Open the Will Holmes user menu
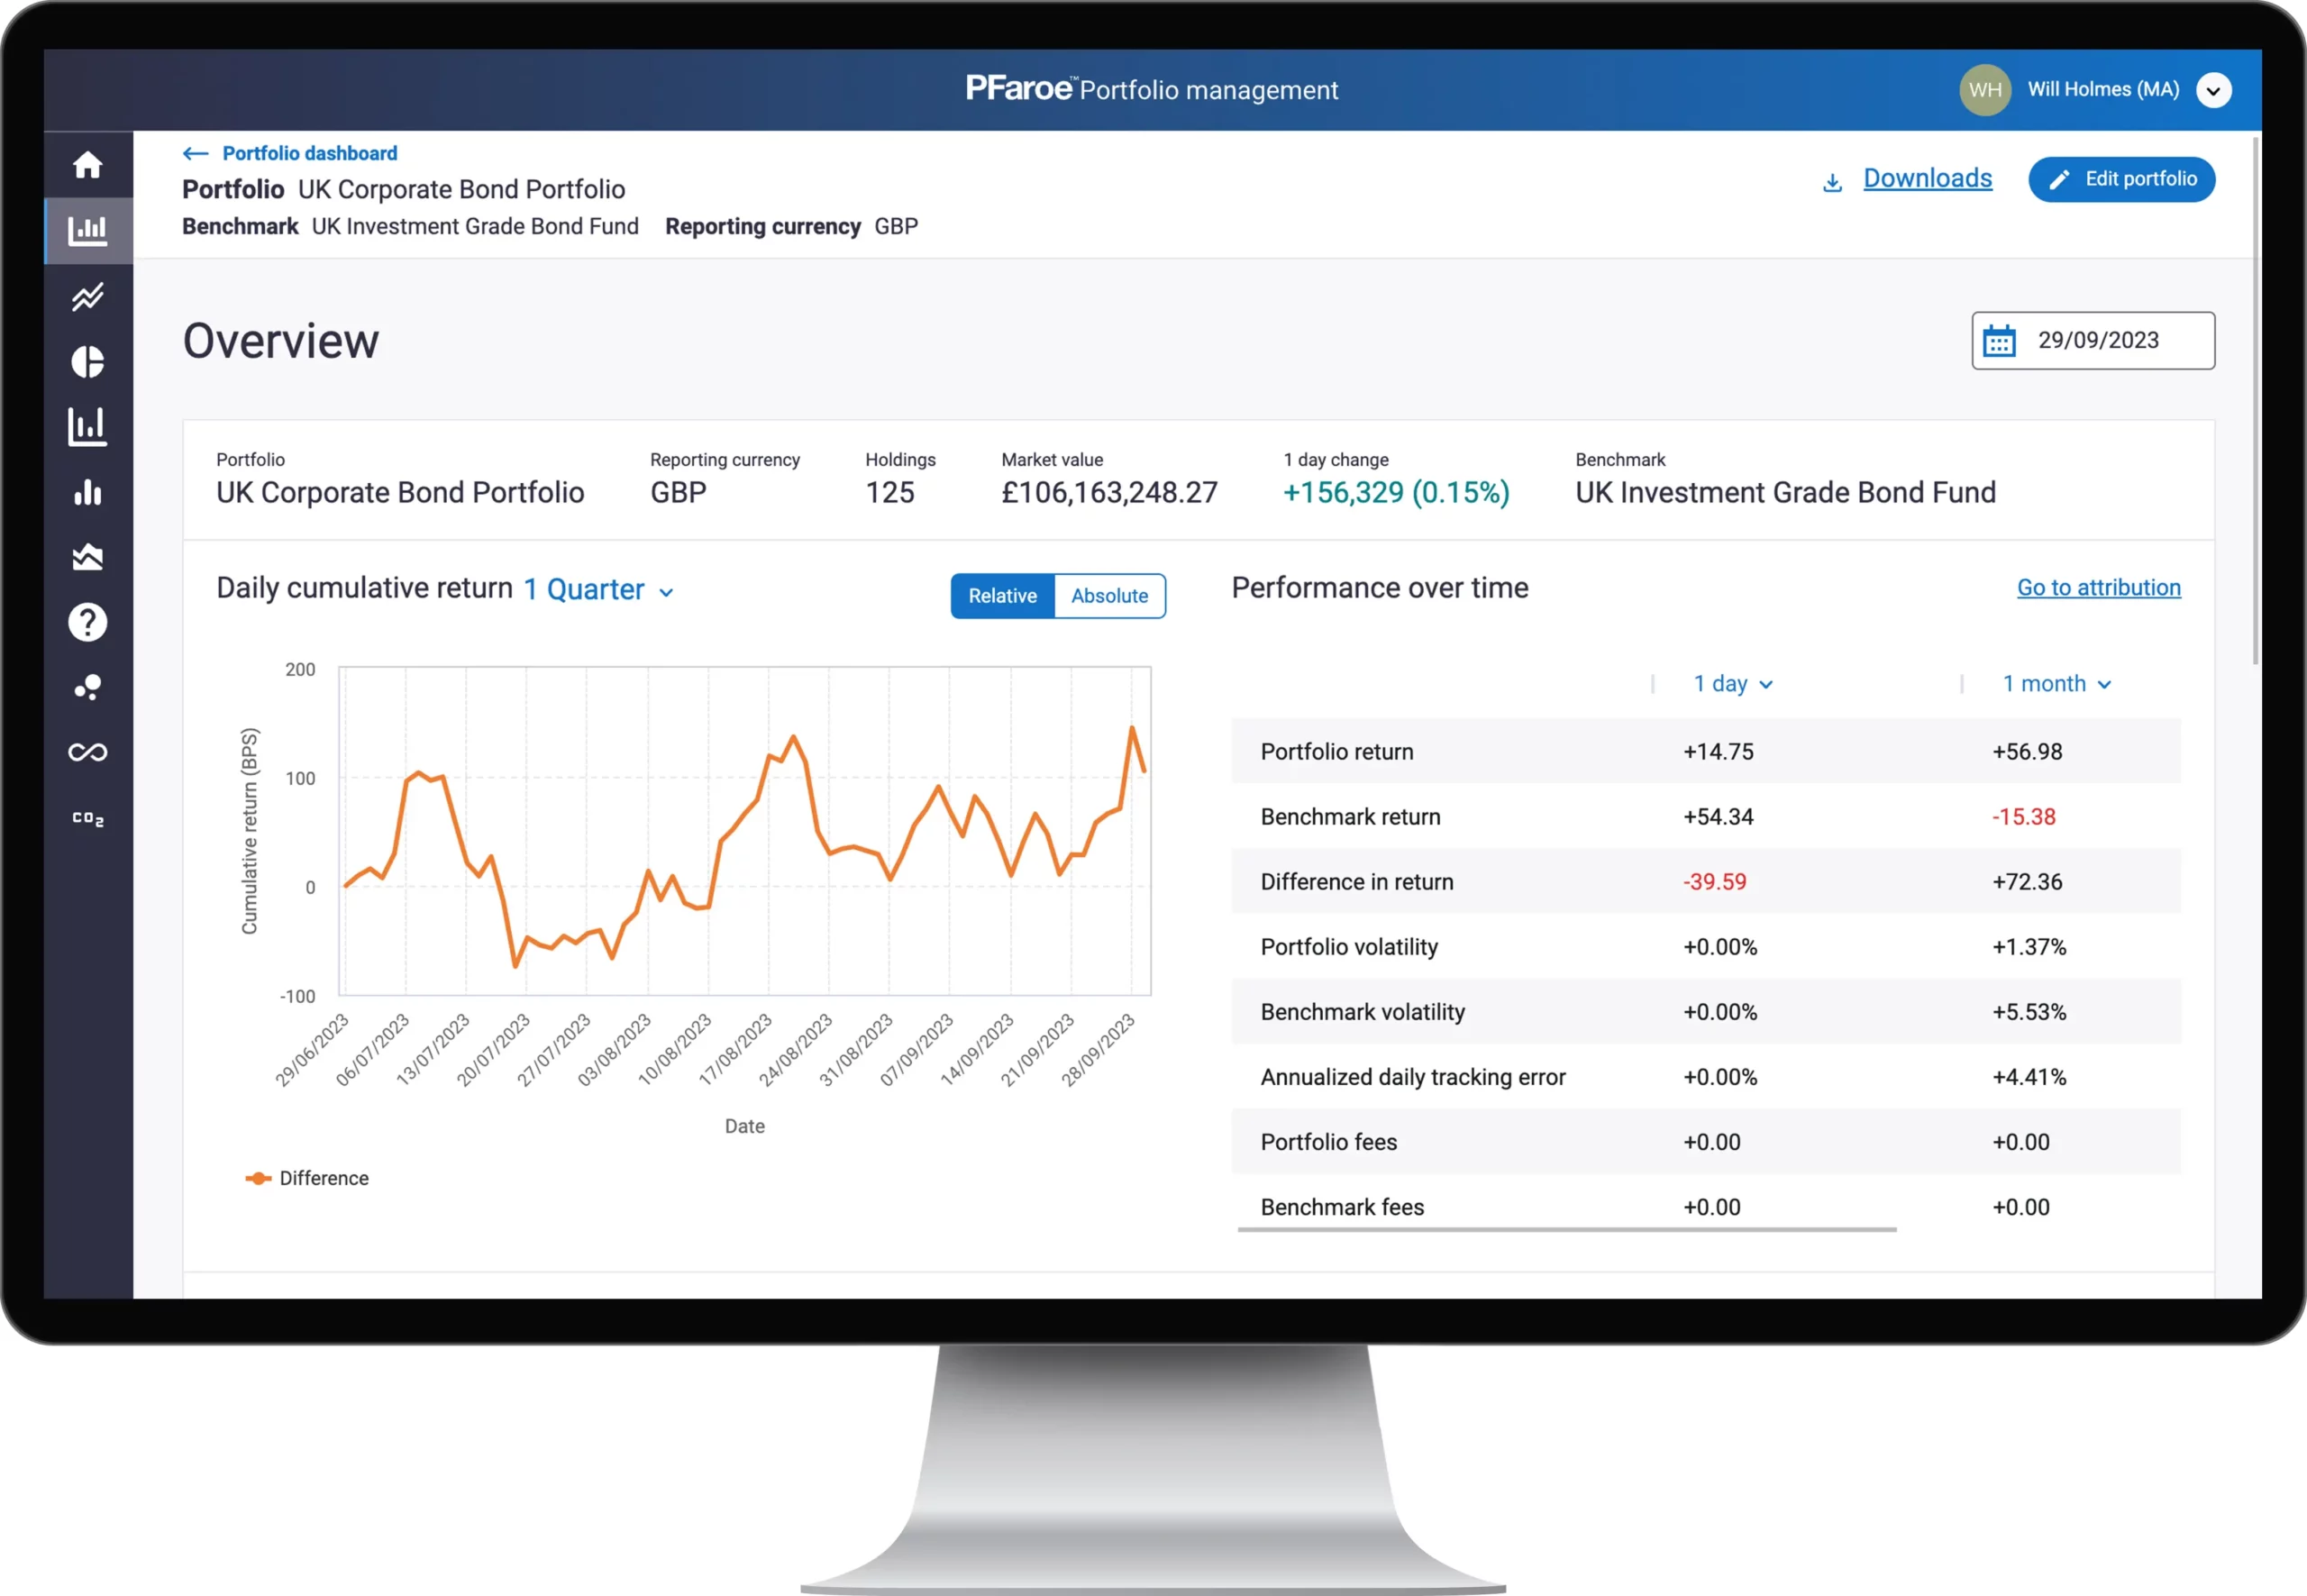Image resolution: width=2307 pixels, height=1596 pixels. [x=2214, y=90]
